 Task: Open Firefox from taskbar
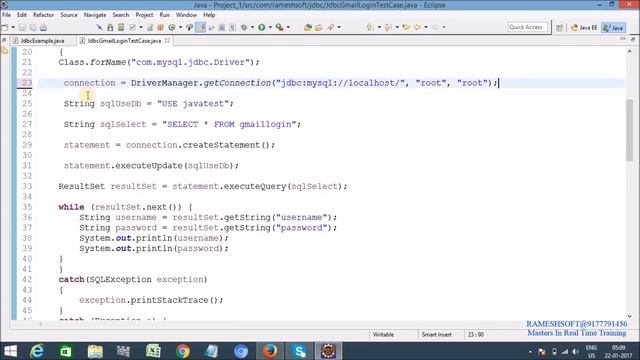[270, 351]
